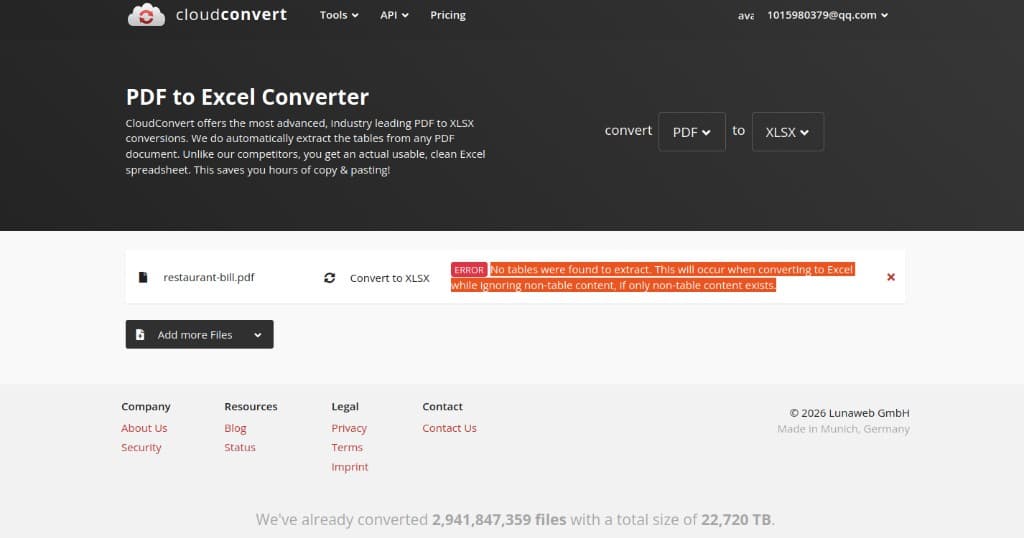Click the CloudConvert cloud logo icon
Screen dimensions: 1024x538
146,14
